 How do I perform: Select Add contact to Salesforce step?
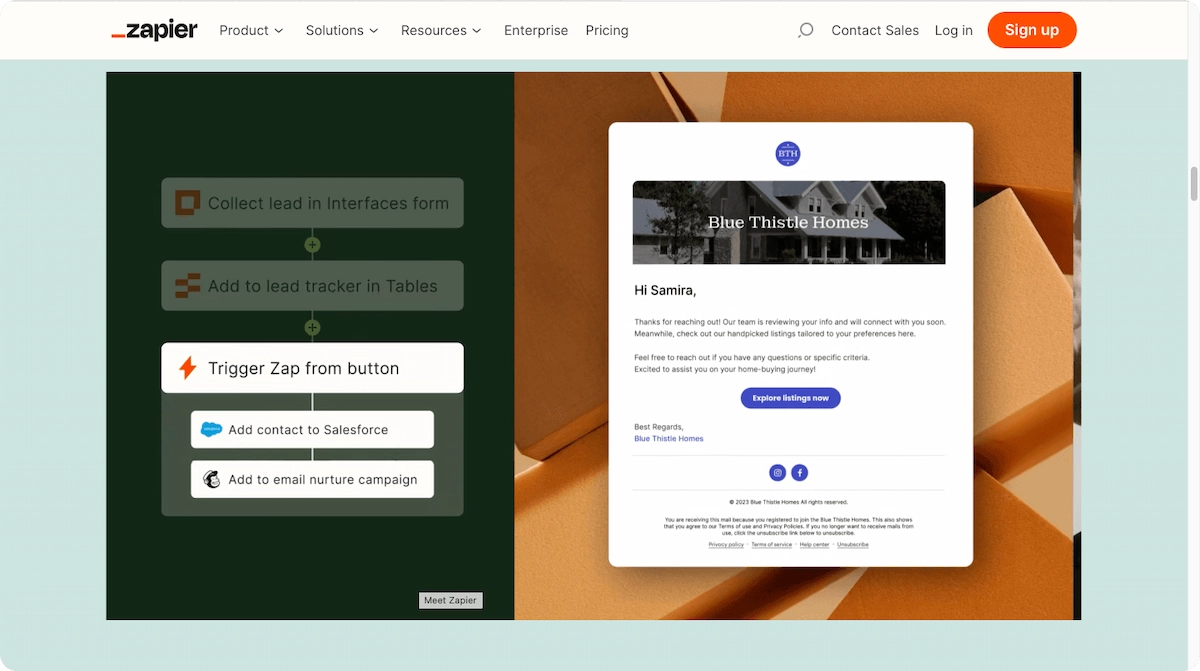(312, 429)
